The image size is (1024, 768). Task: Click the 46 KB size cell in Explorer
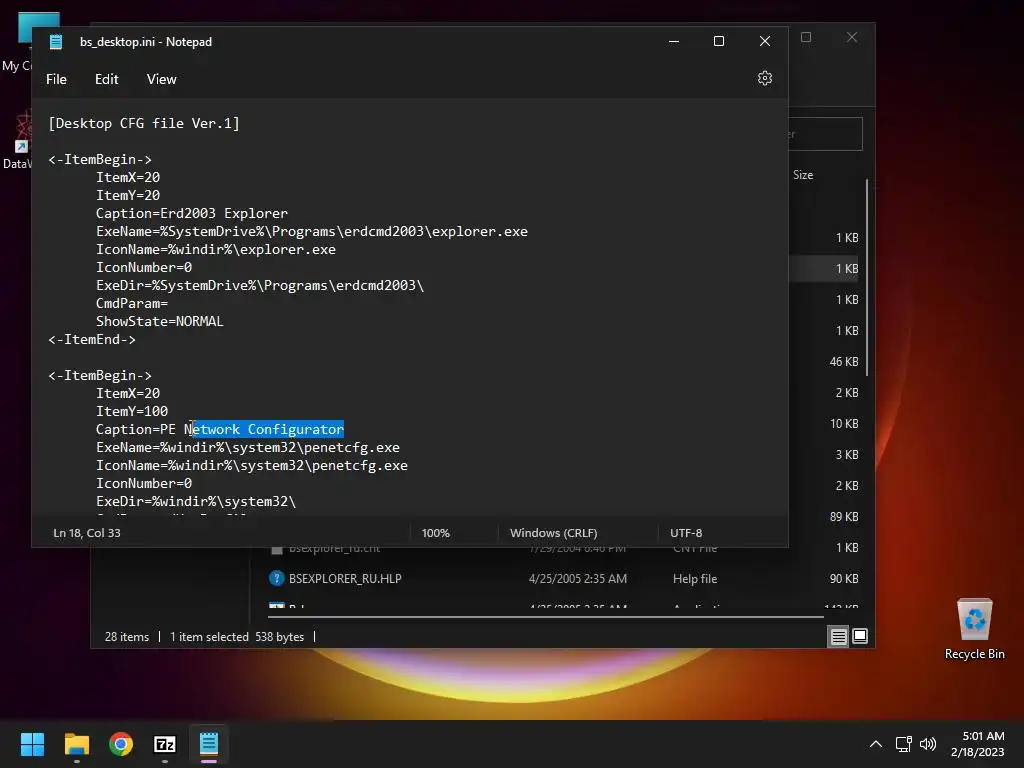tap(844, 362)
